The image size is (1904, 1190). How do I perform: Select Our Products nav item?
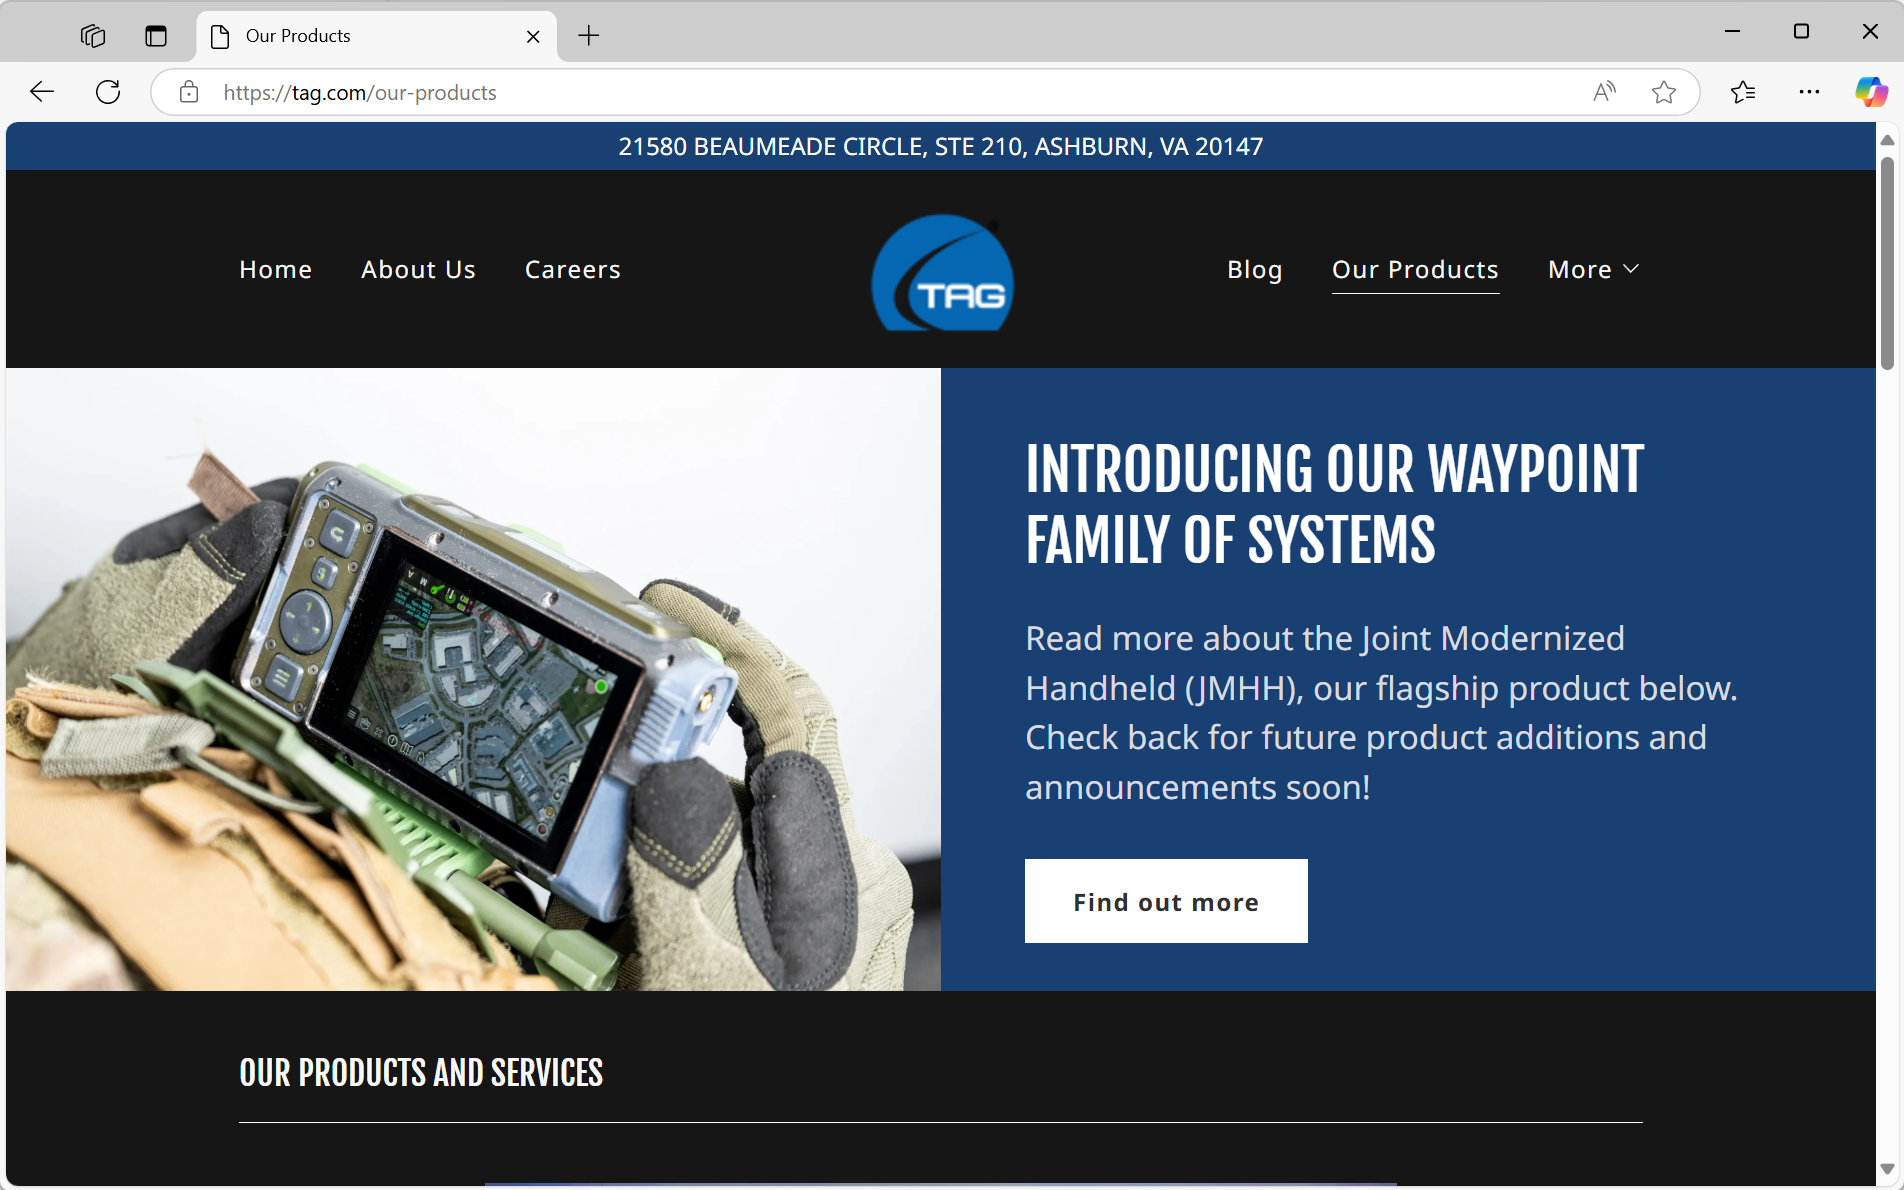[1415, 270]
